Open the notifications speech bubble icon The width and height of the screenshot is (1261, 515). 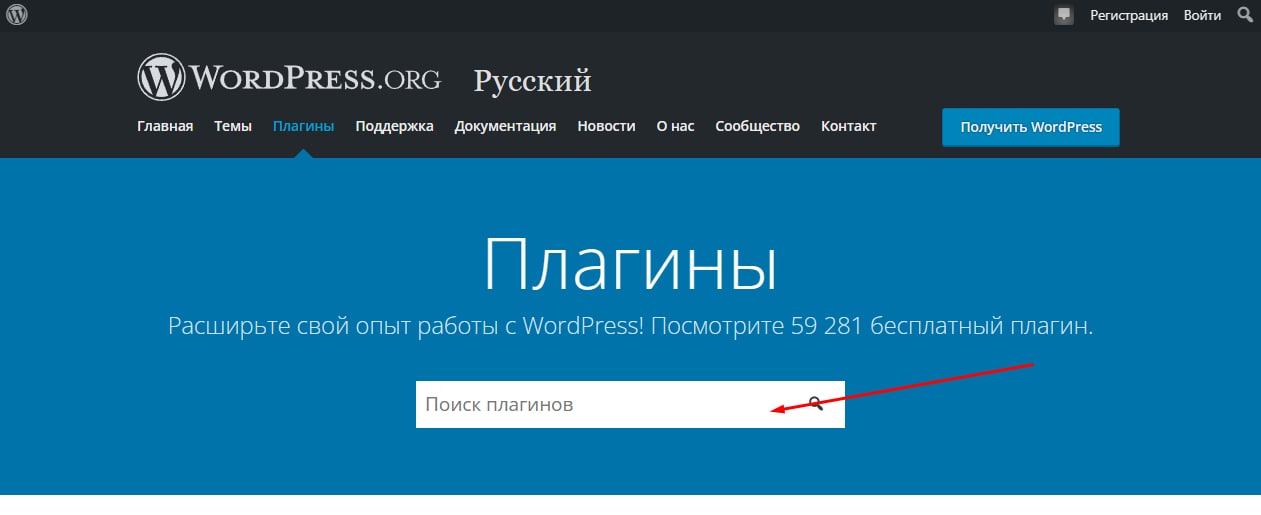click(1064, 15)
